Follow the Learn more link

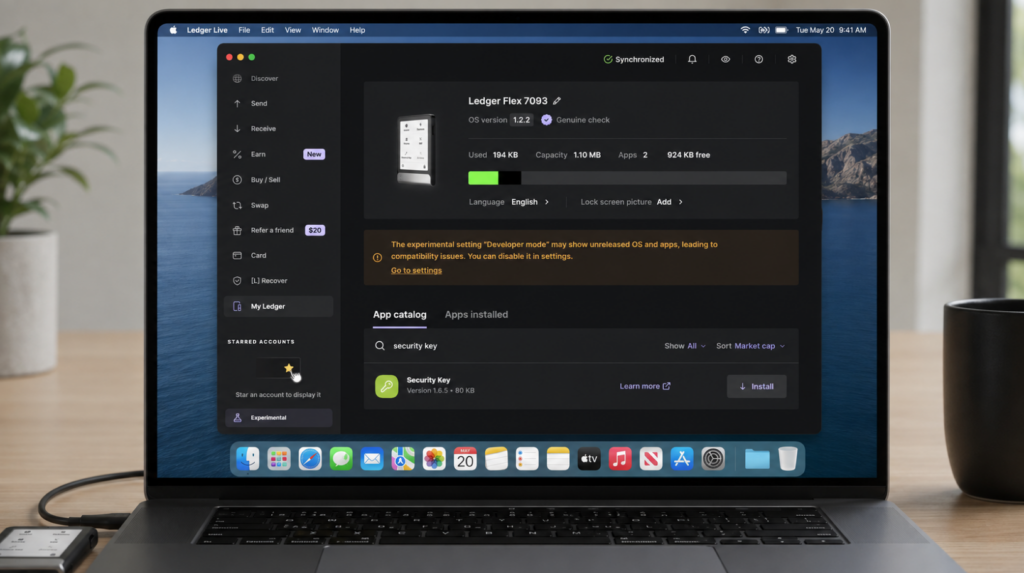pyautogui.click(x=645, y=386)
